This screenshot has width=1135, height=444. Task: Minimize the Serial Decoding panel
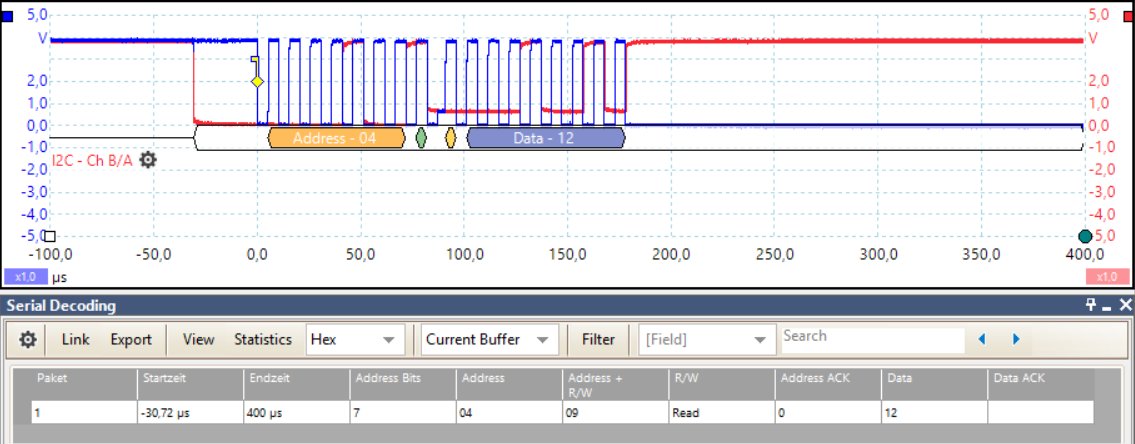pyautogui.click(x=1106, y=307)
